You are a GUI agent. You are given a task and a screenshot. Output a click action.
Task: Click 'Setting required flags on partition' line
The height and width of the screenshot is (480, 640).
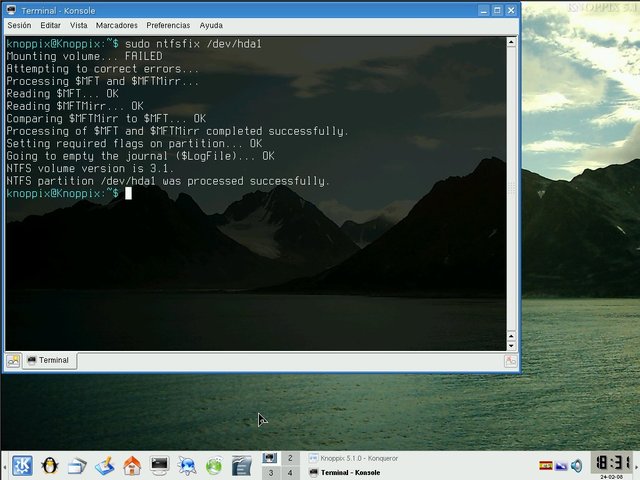pyautogui.click(x=134, y=144)
